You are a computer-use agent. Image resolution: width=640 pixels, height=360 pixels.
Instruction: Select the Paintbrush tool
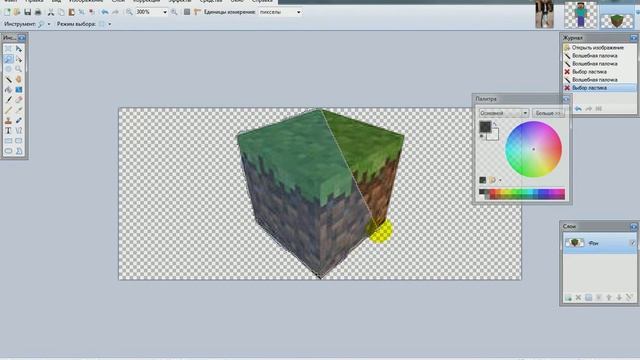8,100
